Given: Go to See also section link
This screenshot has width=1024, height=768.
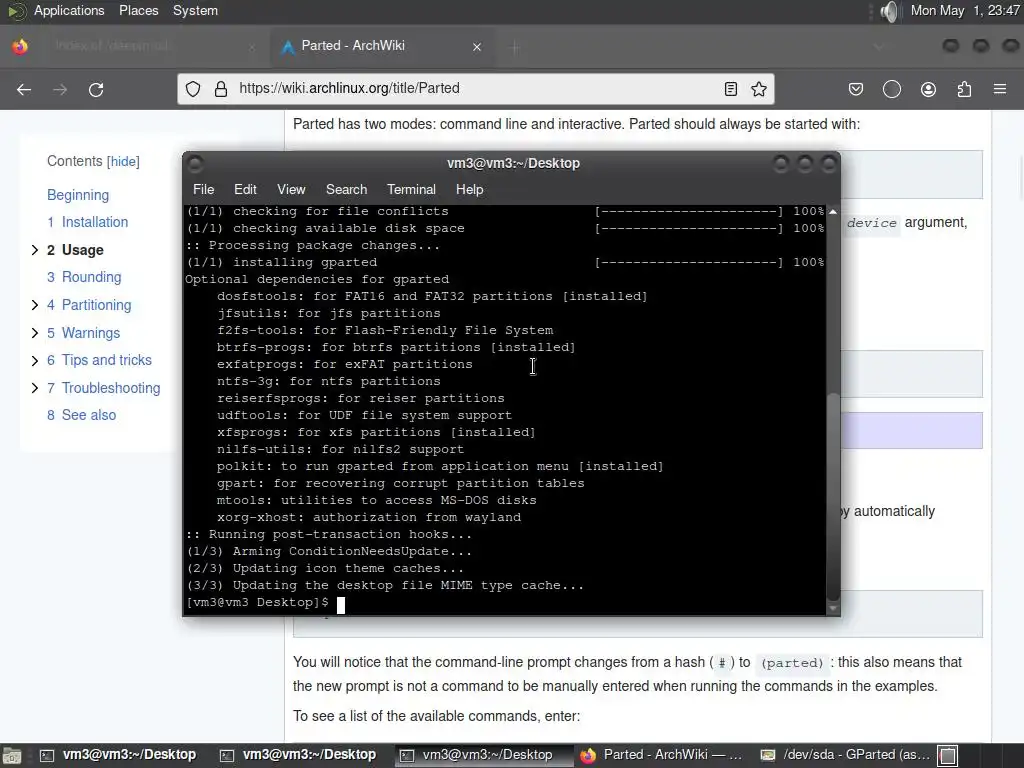Looking at the screenshot, I should pyautogui.click(x=82, y=415).
